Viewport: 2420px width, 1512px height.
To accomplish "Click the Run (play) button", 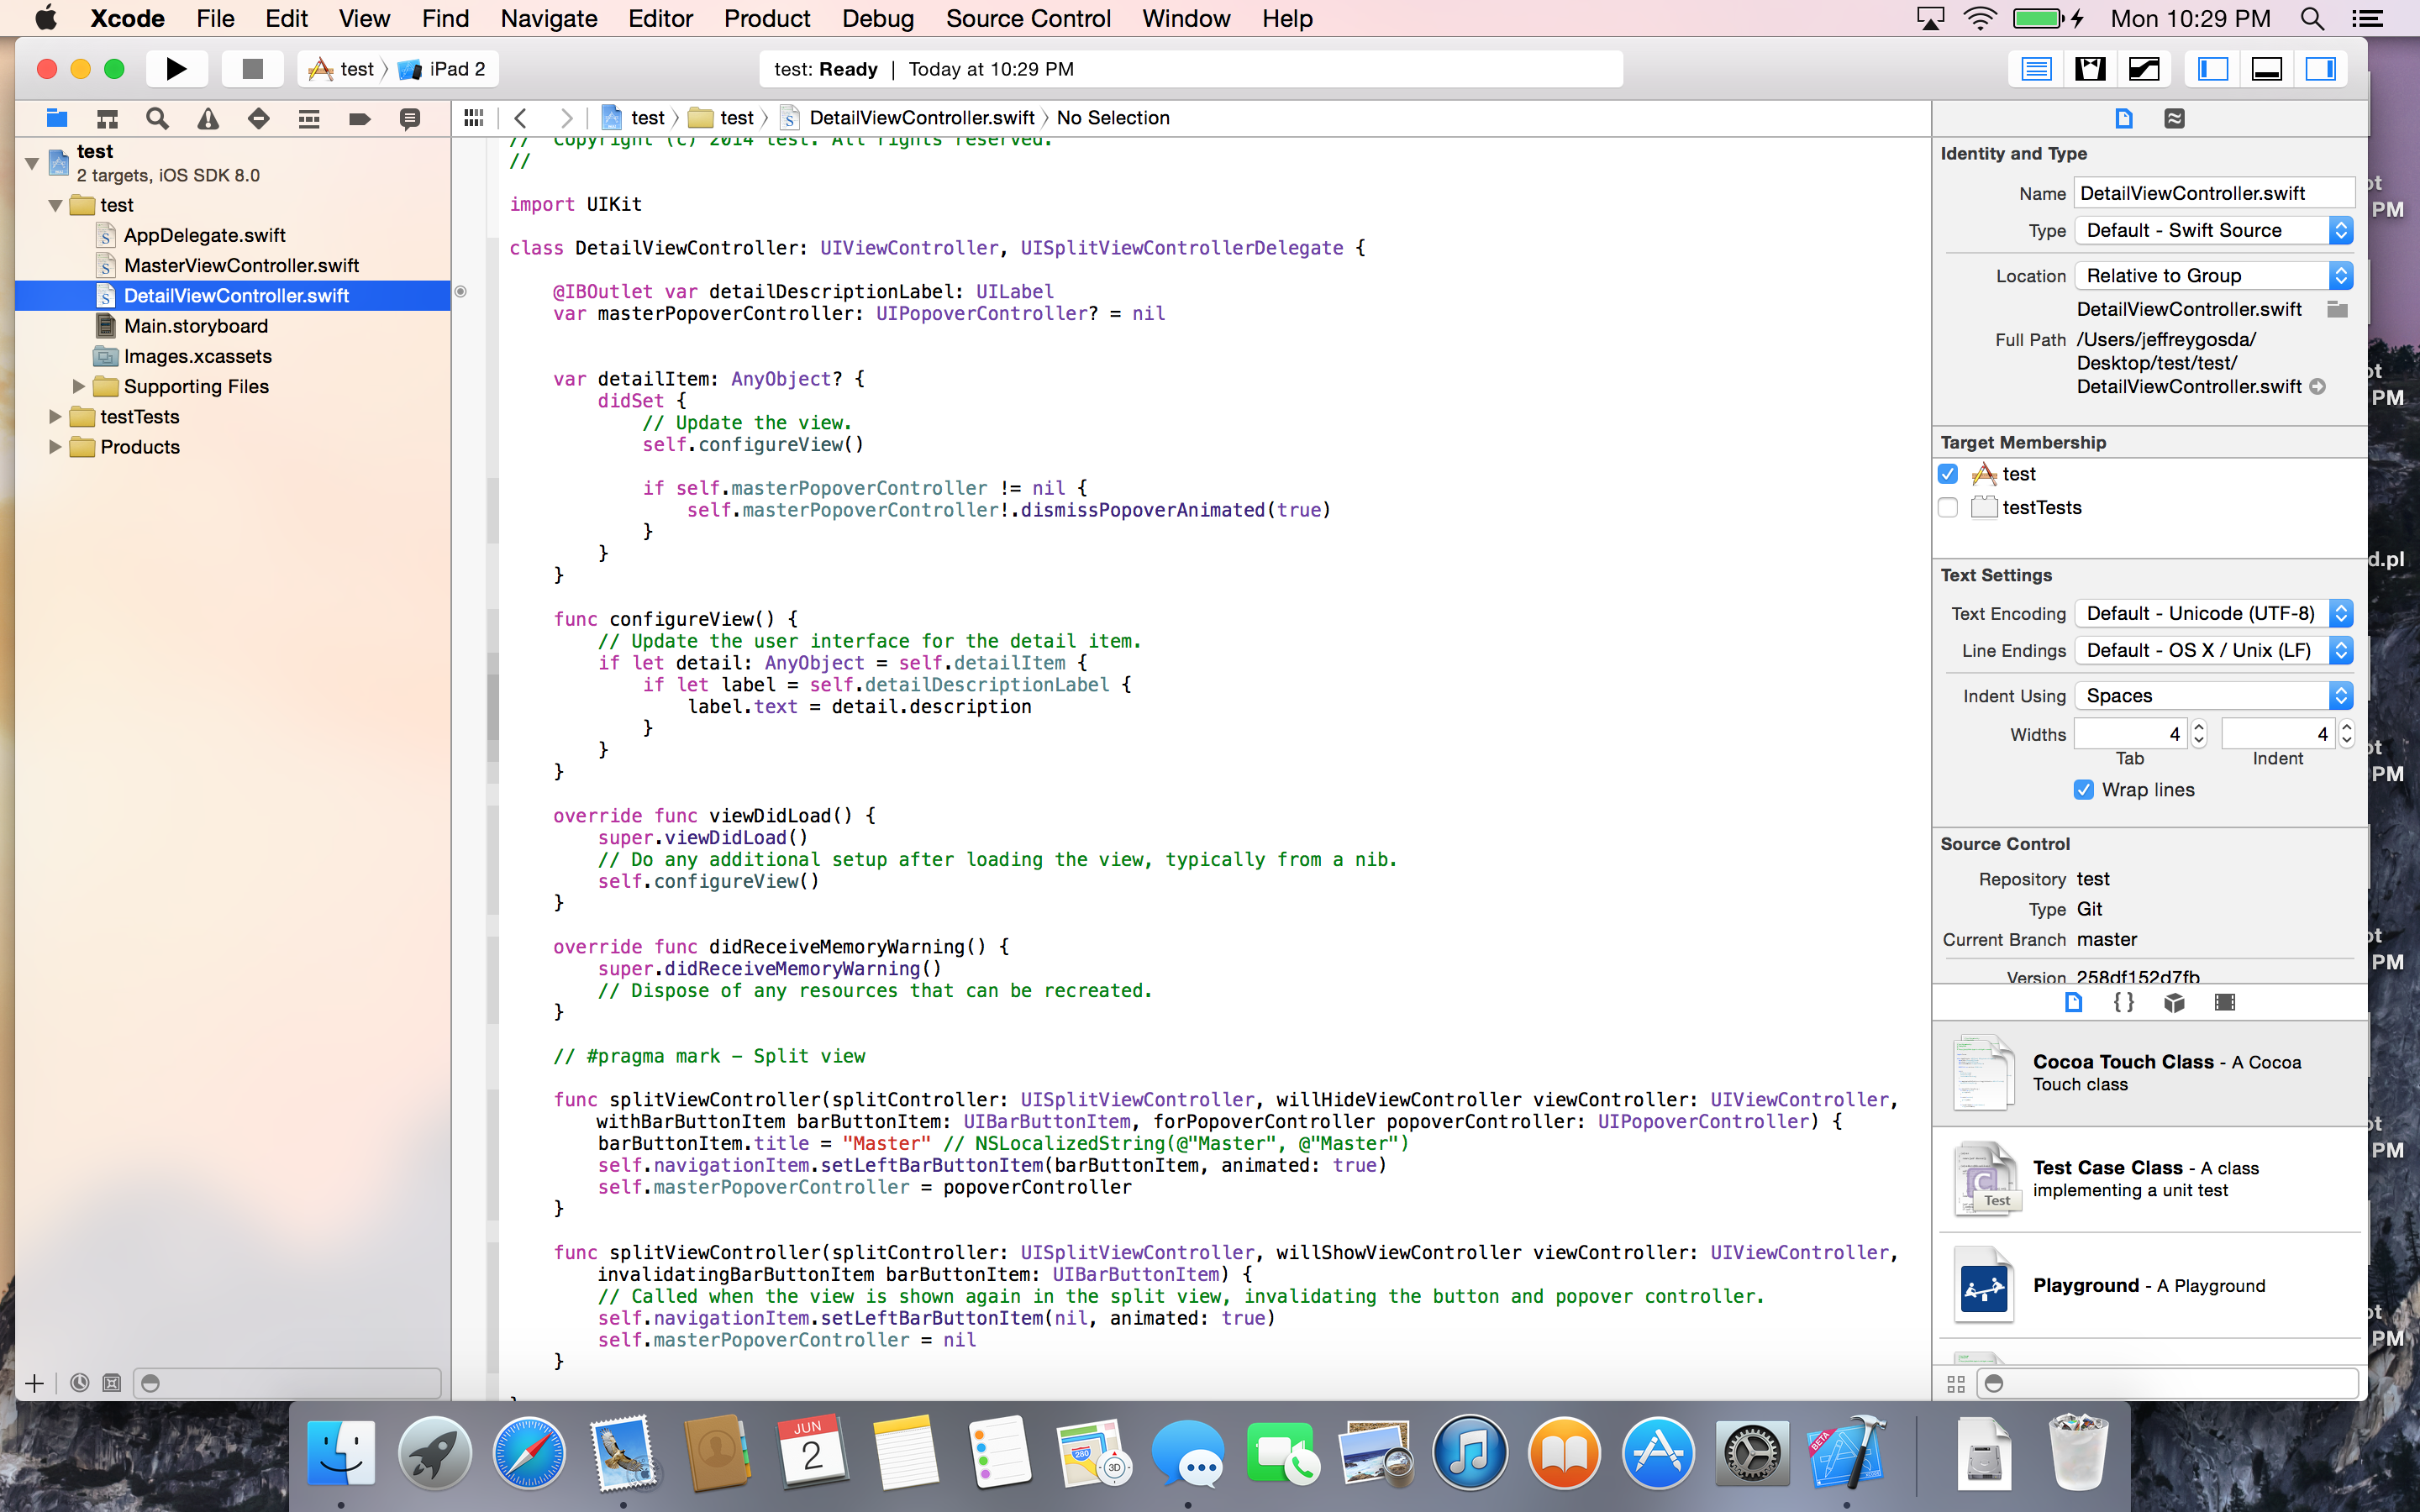I will [176, 69].
